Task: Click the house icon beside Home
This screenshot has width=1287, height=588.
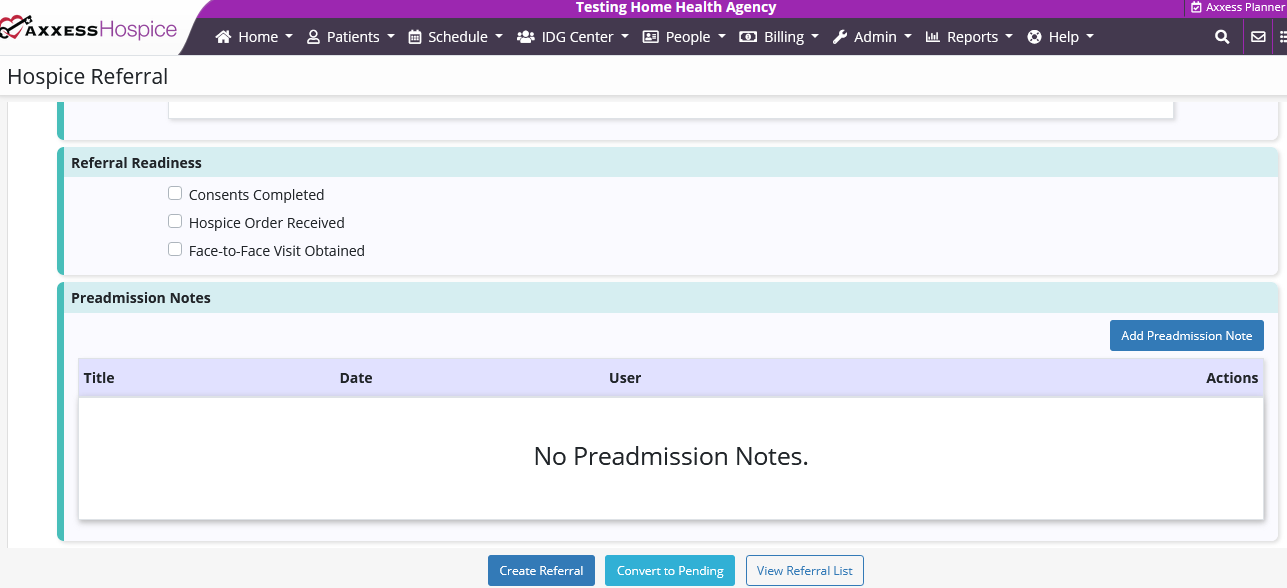Action: [223, 37]
